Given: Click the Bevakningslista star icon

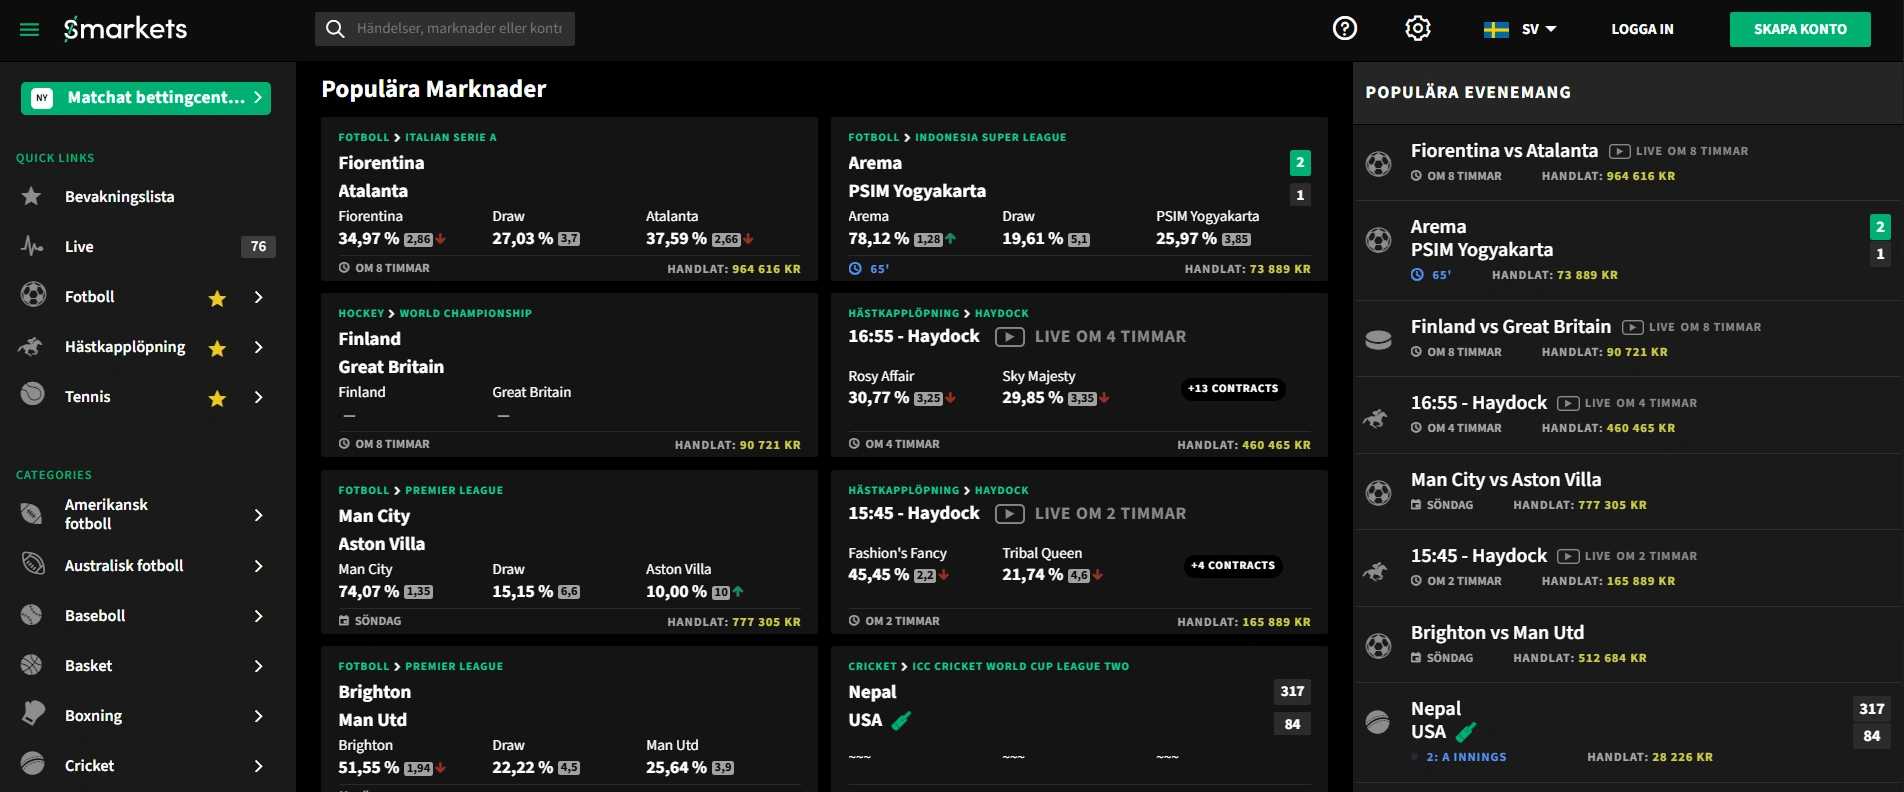Looking at the screenshot, I should pyautogui.click(x=32, y=196).
